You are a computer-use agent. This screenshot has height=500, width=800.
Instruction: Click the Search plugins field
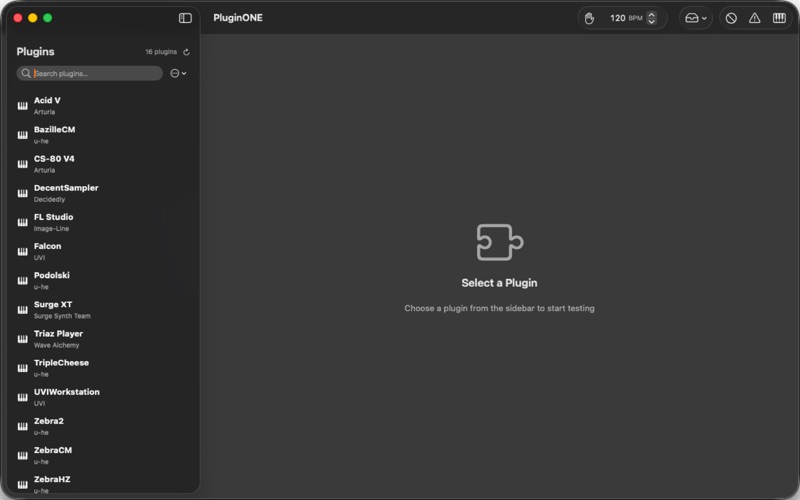coord(90,73)
